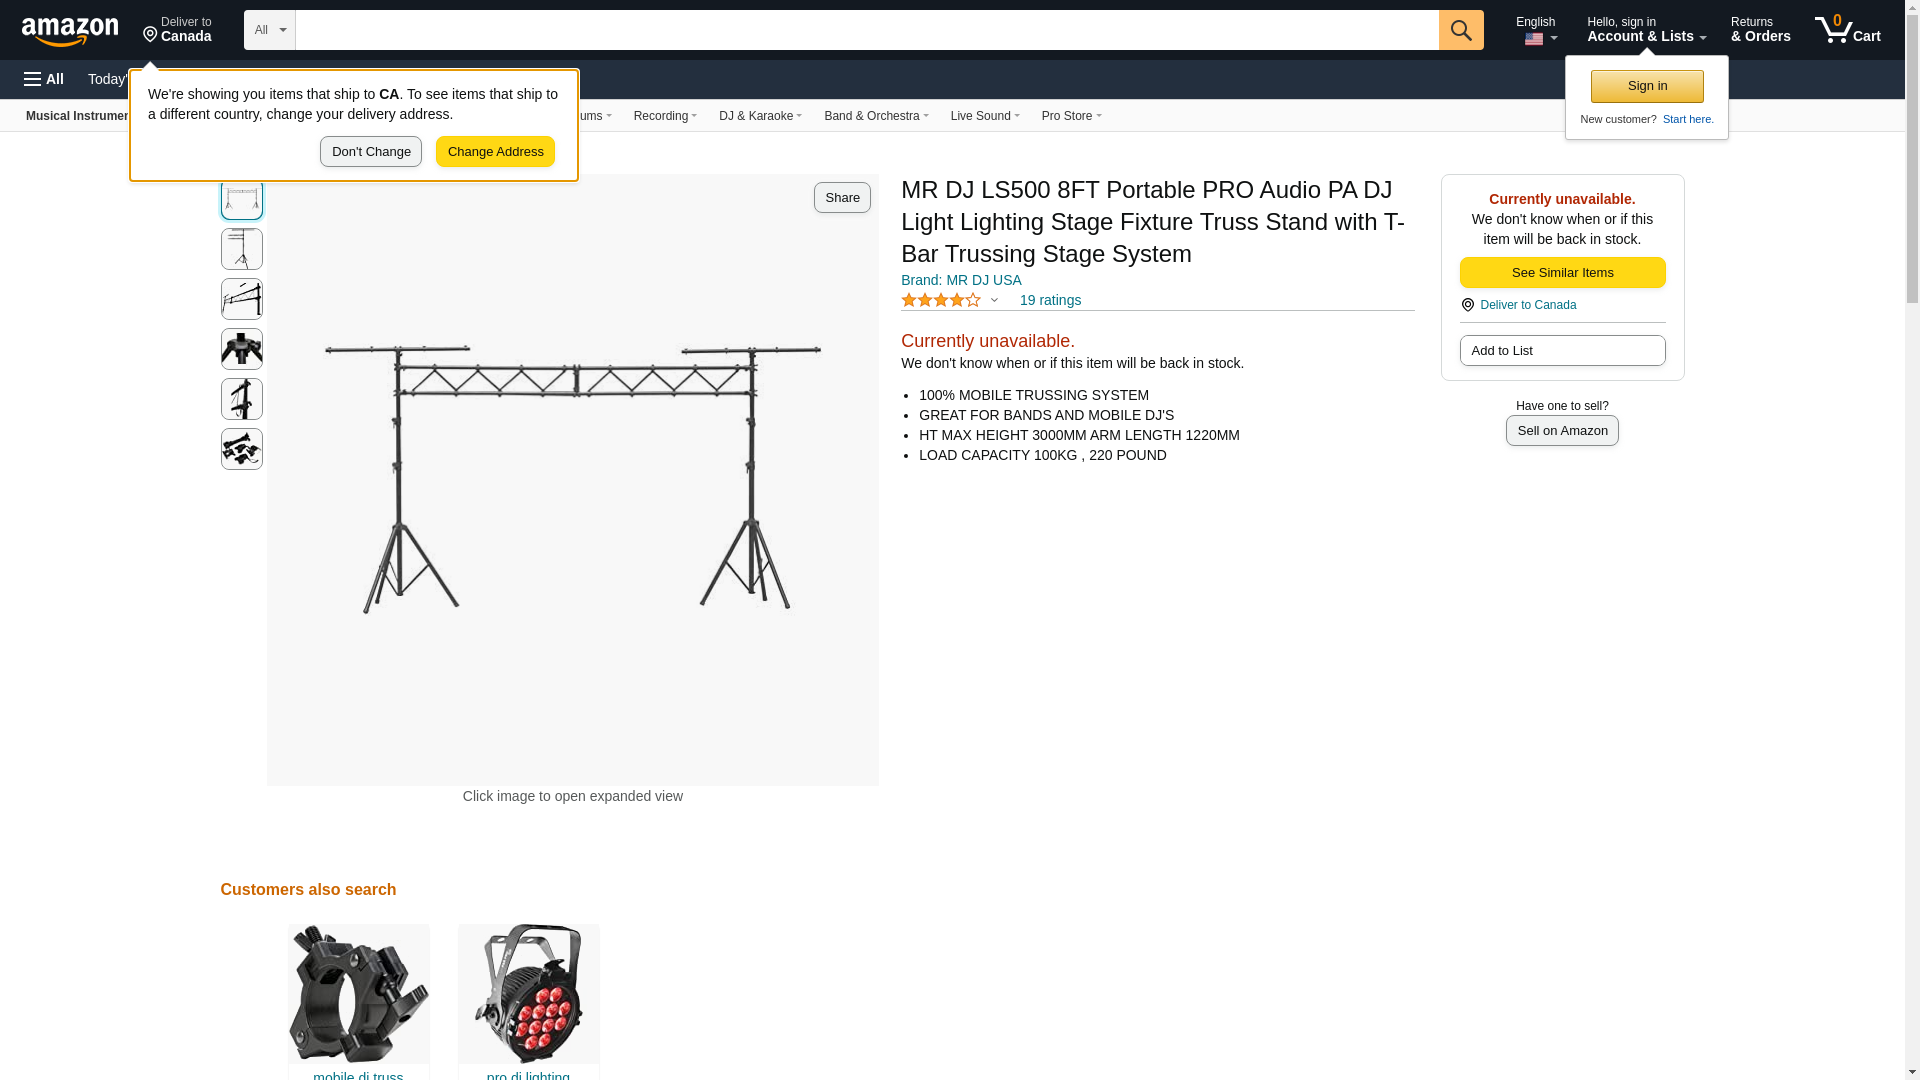
Task: Select the truss clamp product thumbnail
Action: click(x=358, y=993)
